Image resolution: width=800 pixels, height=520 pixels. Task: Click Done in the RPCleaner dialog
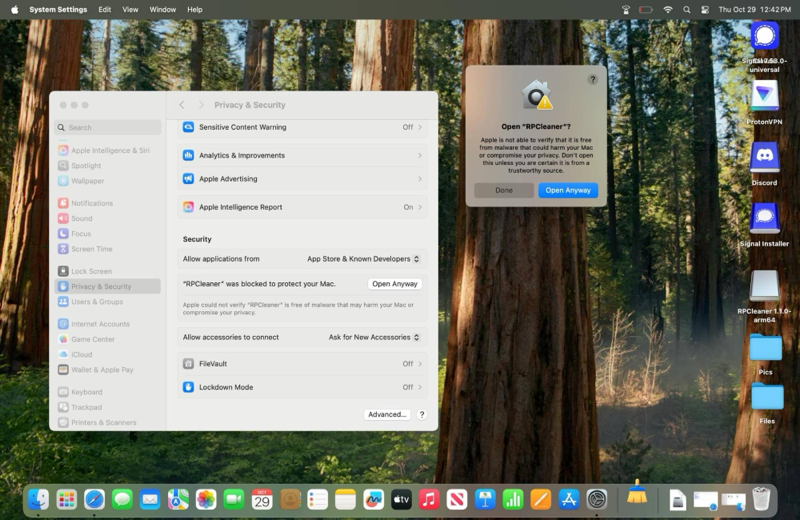[x=504, y=190]
